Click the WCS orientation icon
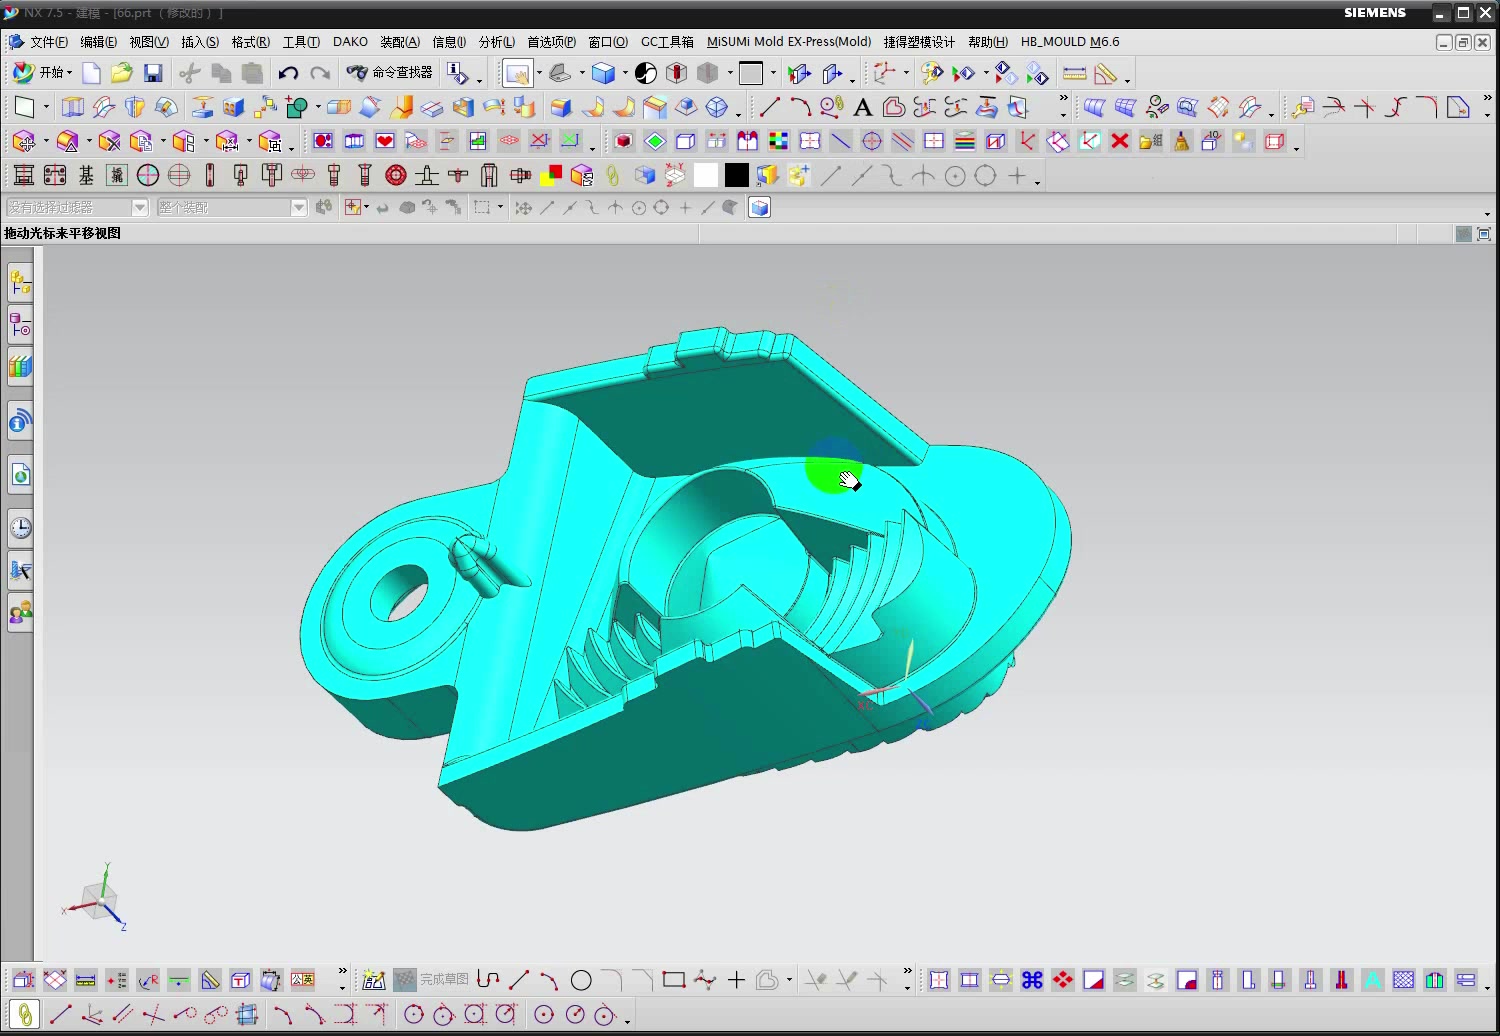 point(884,73)
